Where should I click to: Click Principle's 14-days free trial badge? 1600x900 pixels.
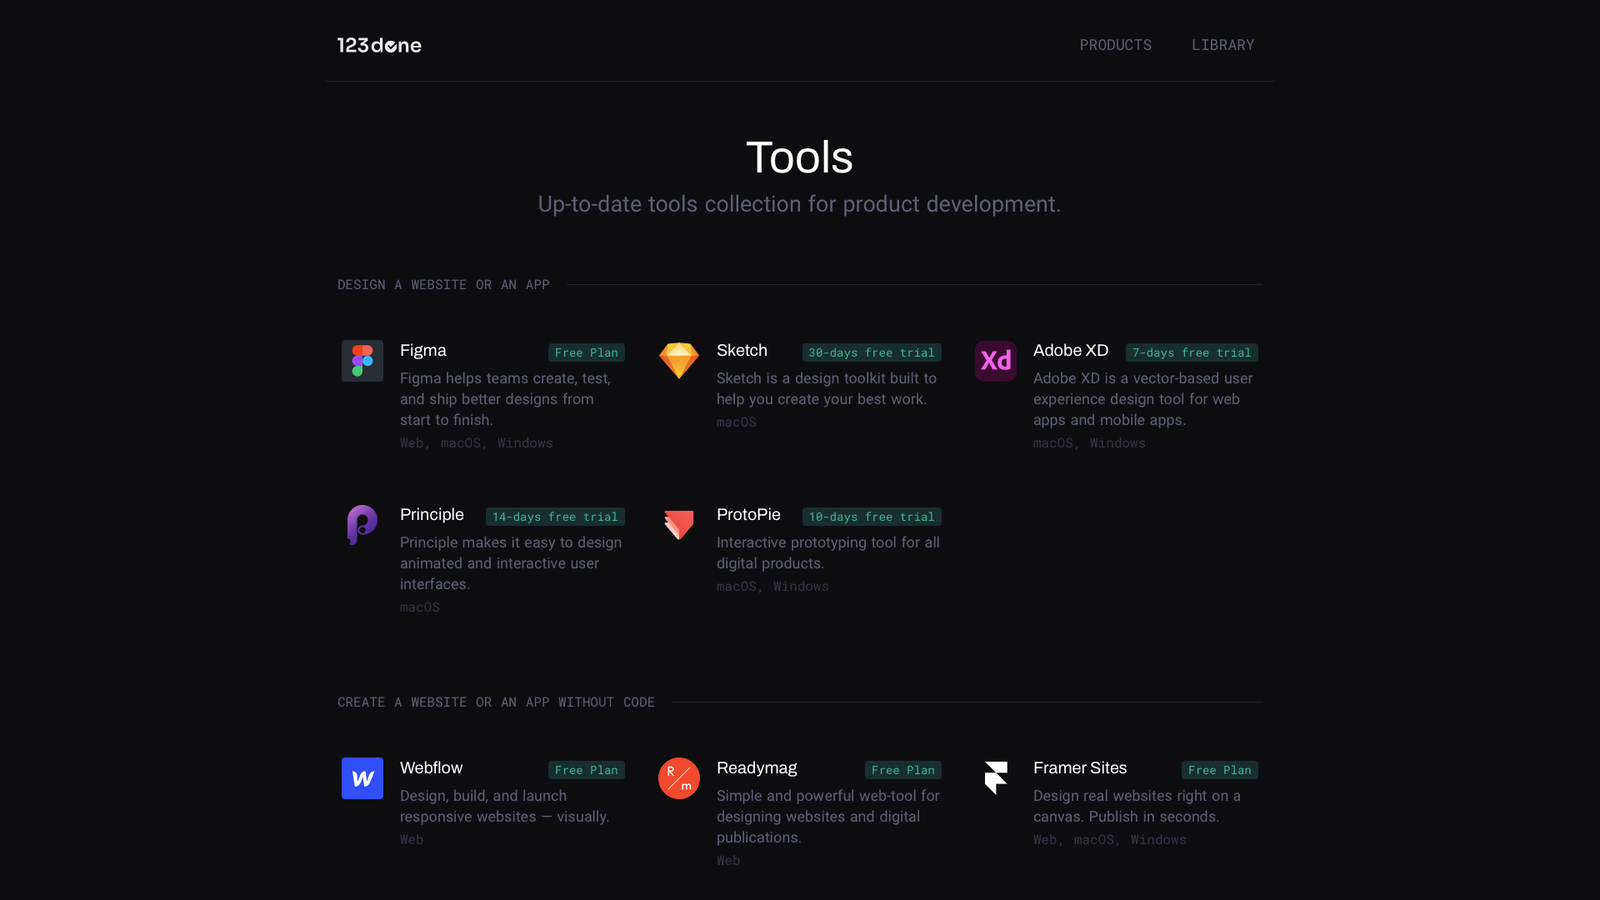[555, 517]
